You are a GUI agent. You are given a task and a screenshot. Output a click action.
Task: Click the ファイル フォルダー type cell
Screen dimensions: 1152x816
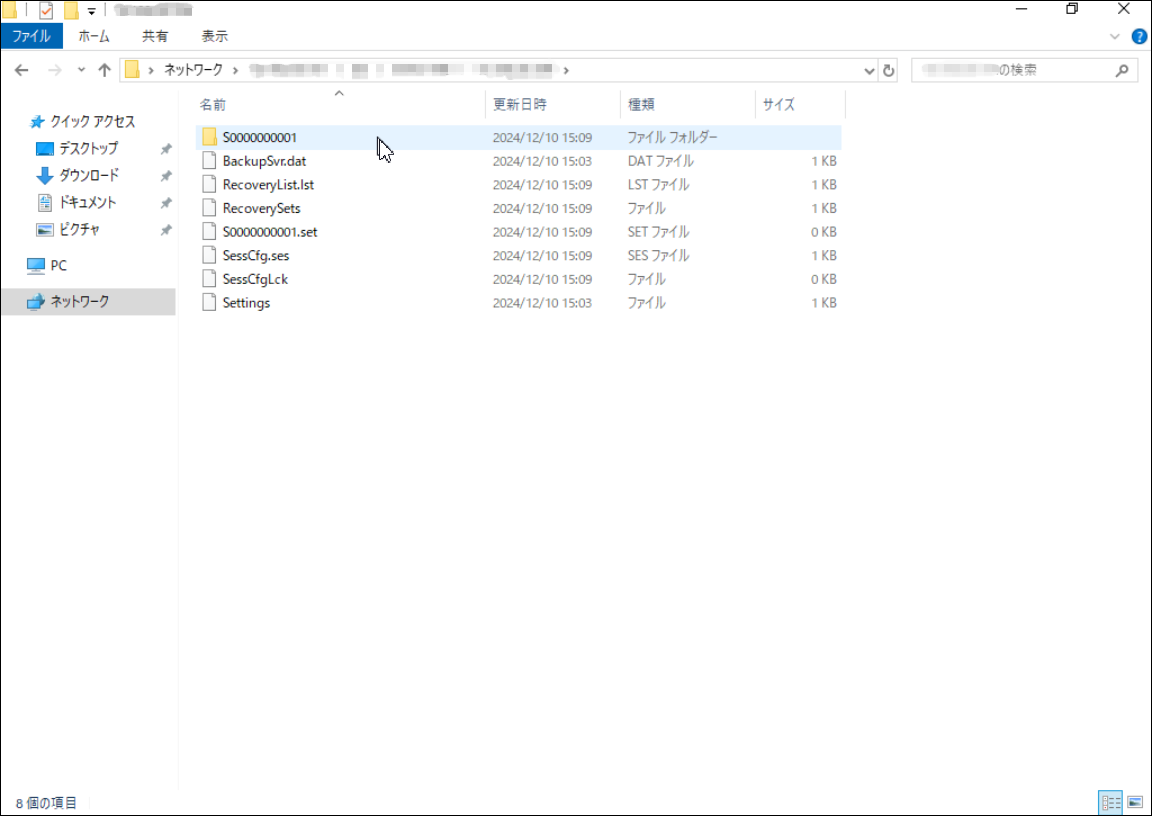(672, 137)
